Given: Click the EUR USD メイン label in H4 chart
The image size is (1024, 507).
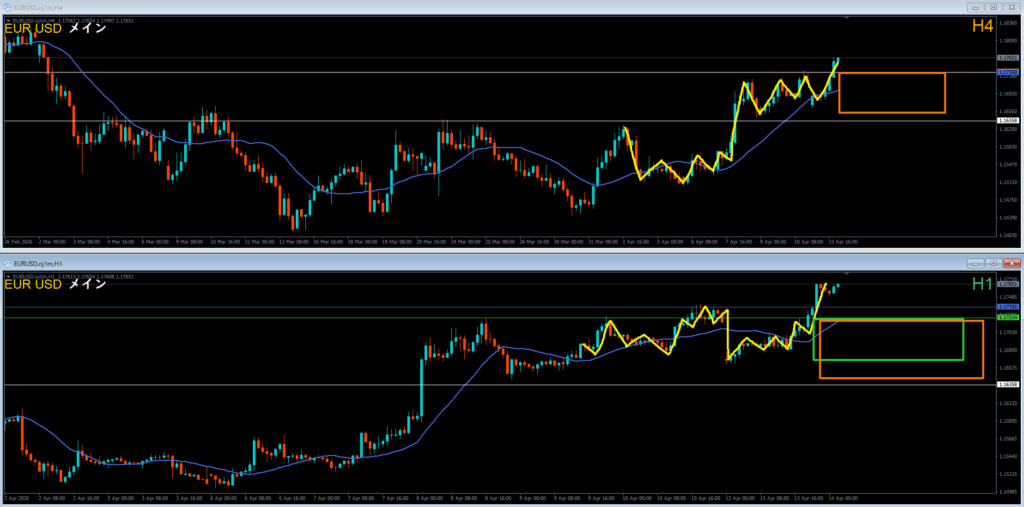Looking at the screenshot, I should pos(56,29).
